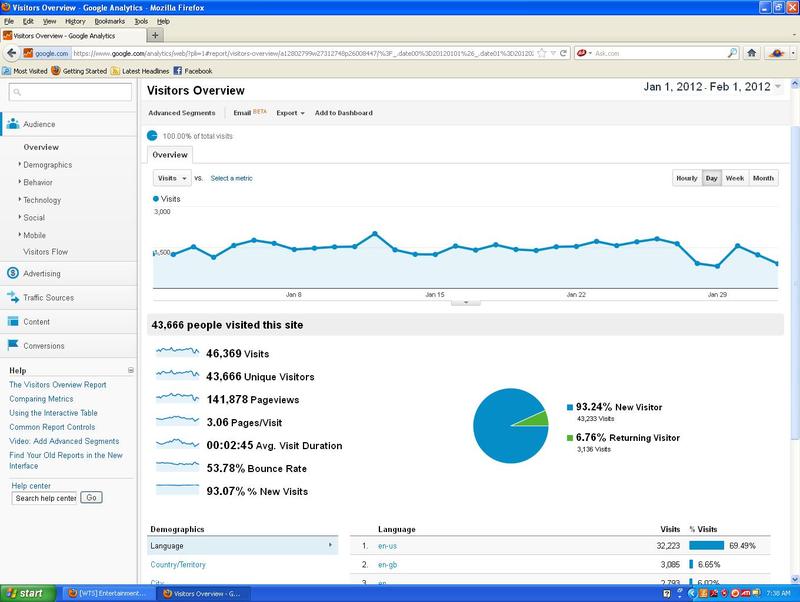The height and width of the screenshot is (602, 800).
Task: Click the browser back arrow button
Action: 11,53
